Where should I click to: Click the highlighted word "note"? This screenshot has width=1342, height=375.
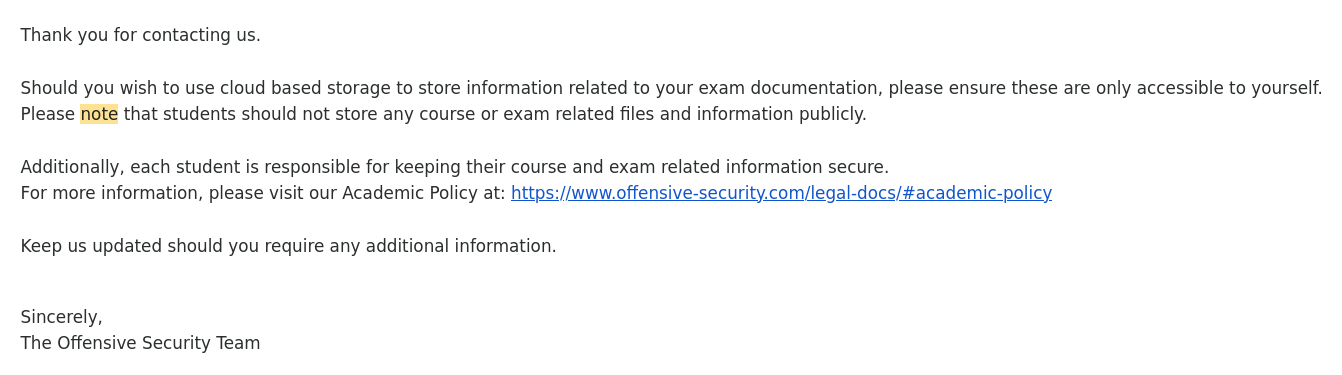[99, 114]
